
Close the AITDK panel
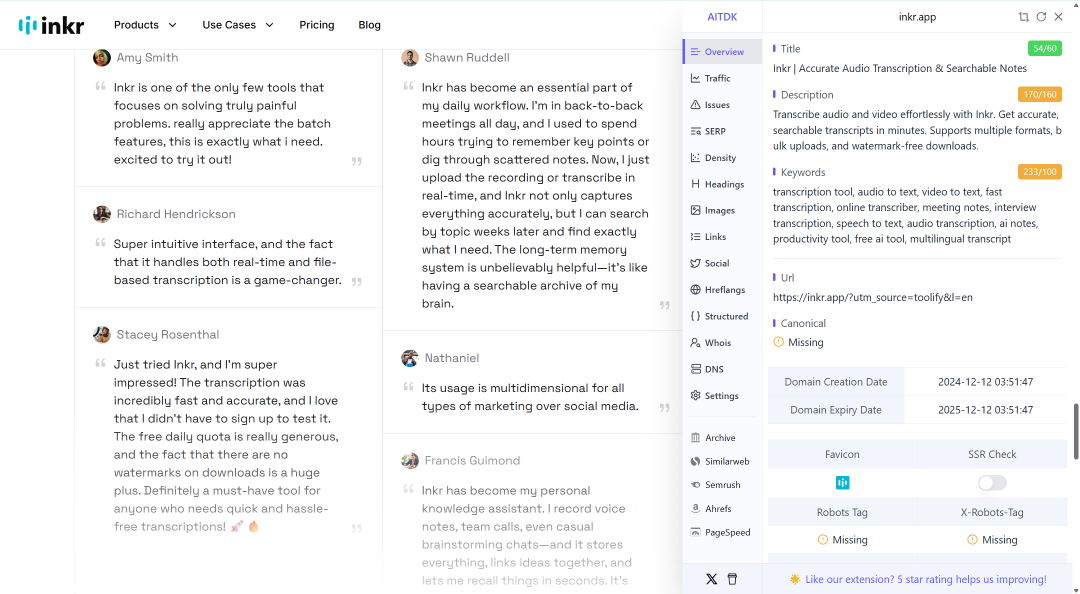click(1059, 17)
